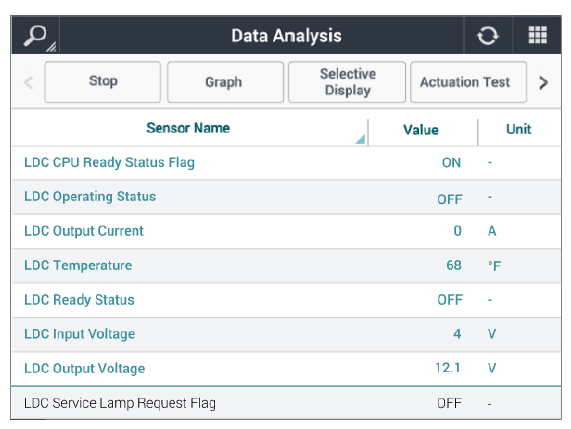571x429 pixels.
Task: Click the Unit column header
Action: [x=519, y=129]
